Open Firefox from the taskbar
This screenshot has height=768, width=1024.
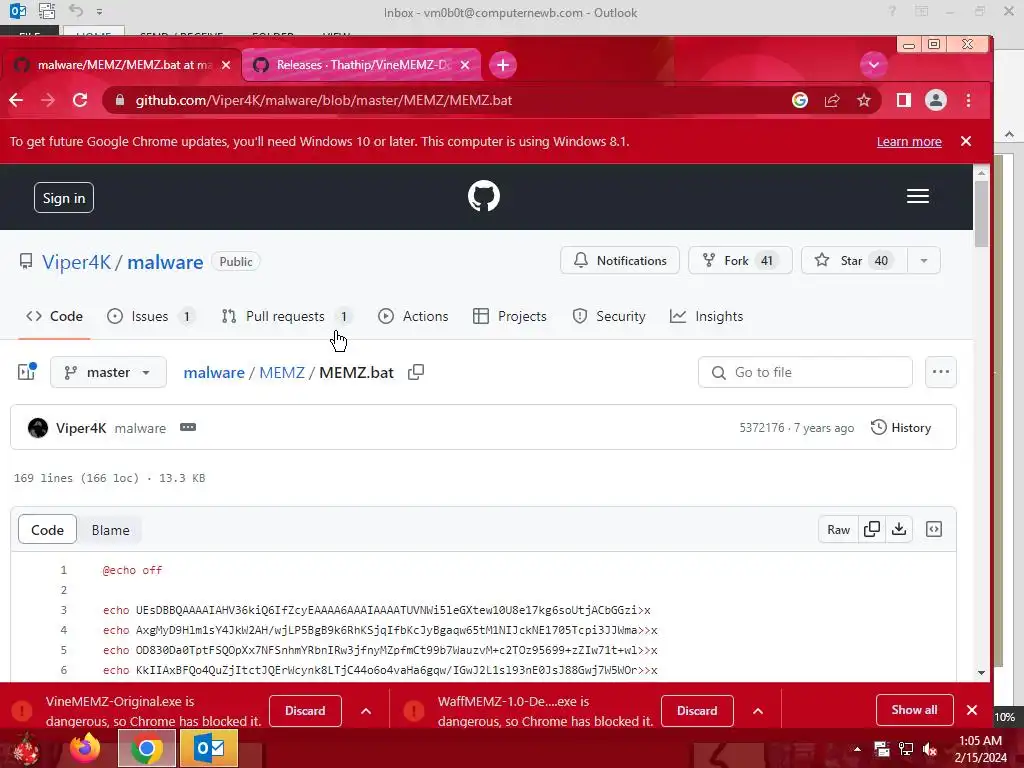(84, 748)
